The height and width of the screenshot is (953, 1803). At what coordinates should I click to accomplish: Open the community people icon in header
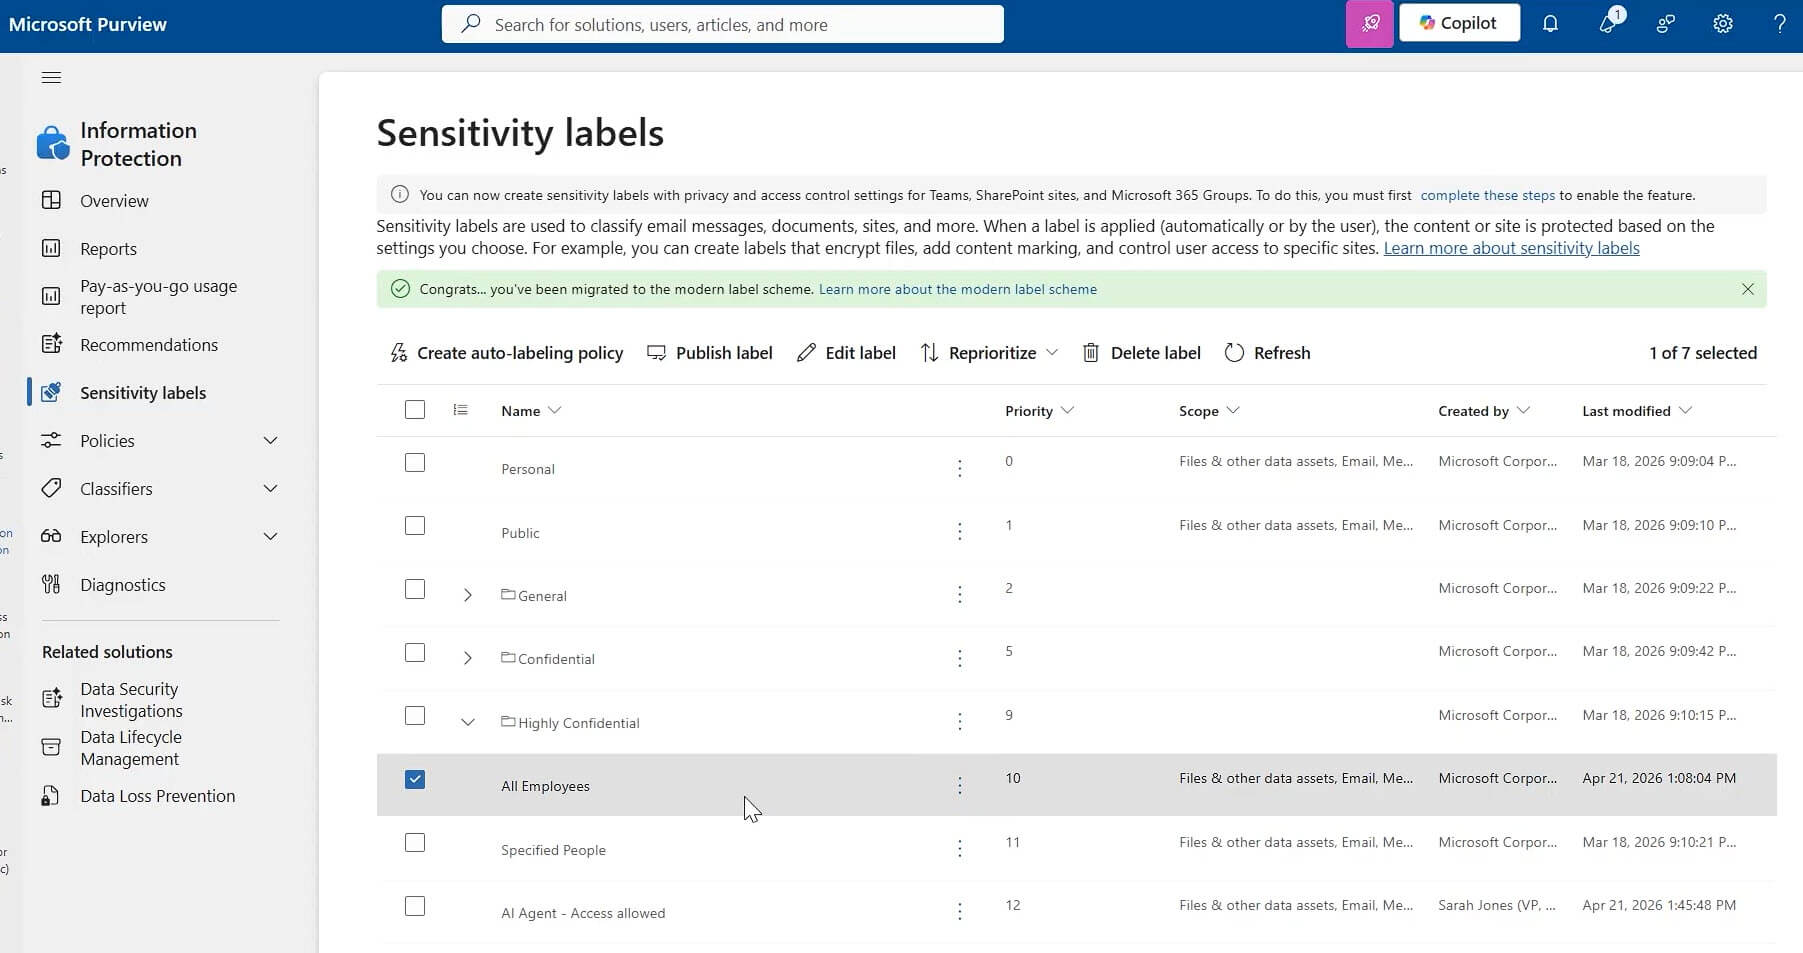click(1666, 24)
